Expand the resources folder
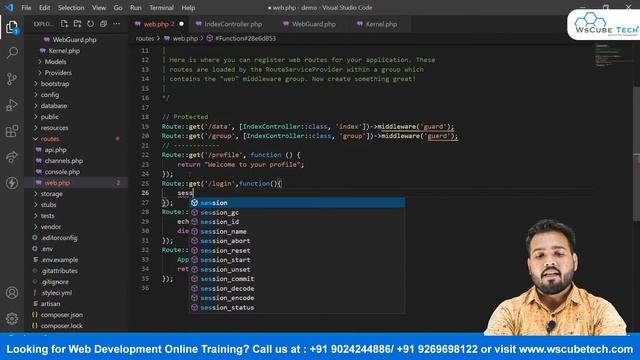The width and height of the screenshot is (640, 360). click(54, 128)
